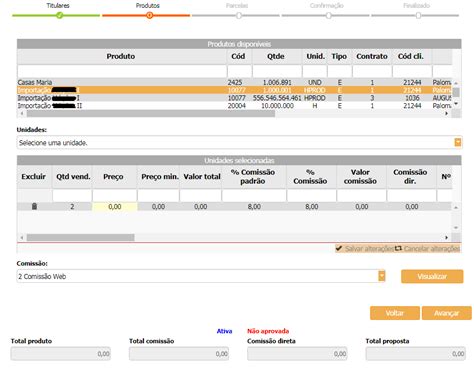Image resolution: width=474 pixels, height=371 pixels.
Task: Sort by Qtd vend. column header
Action: [x=73, y=177]
